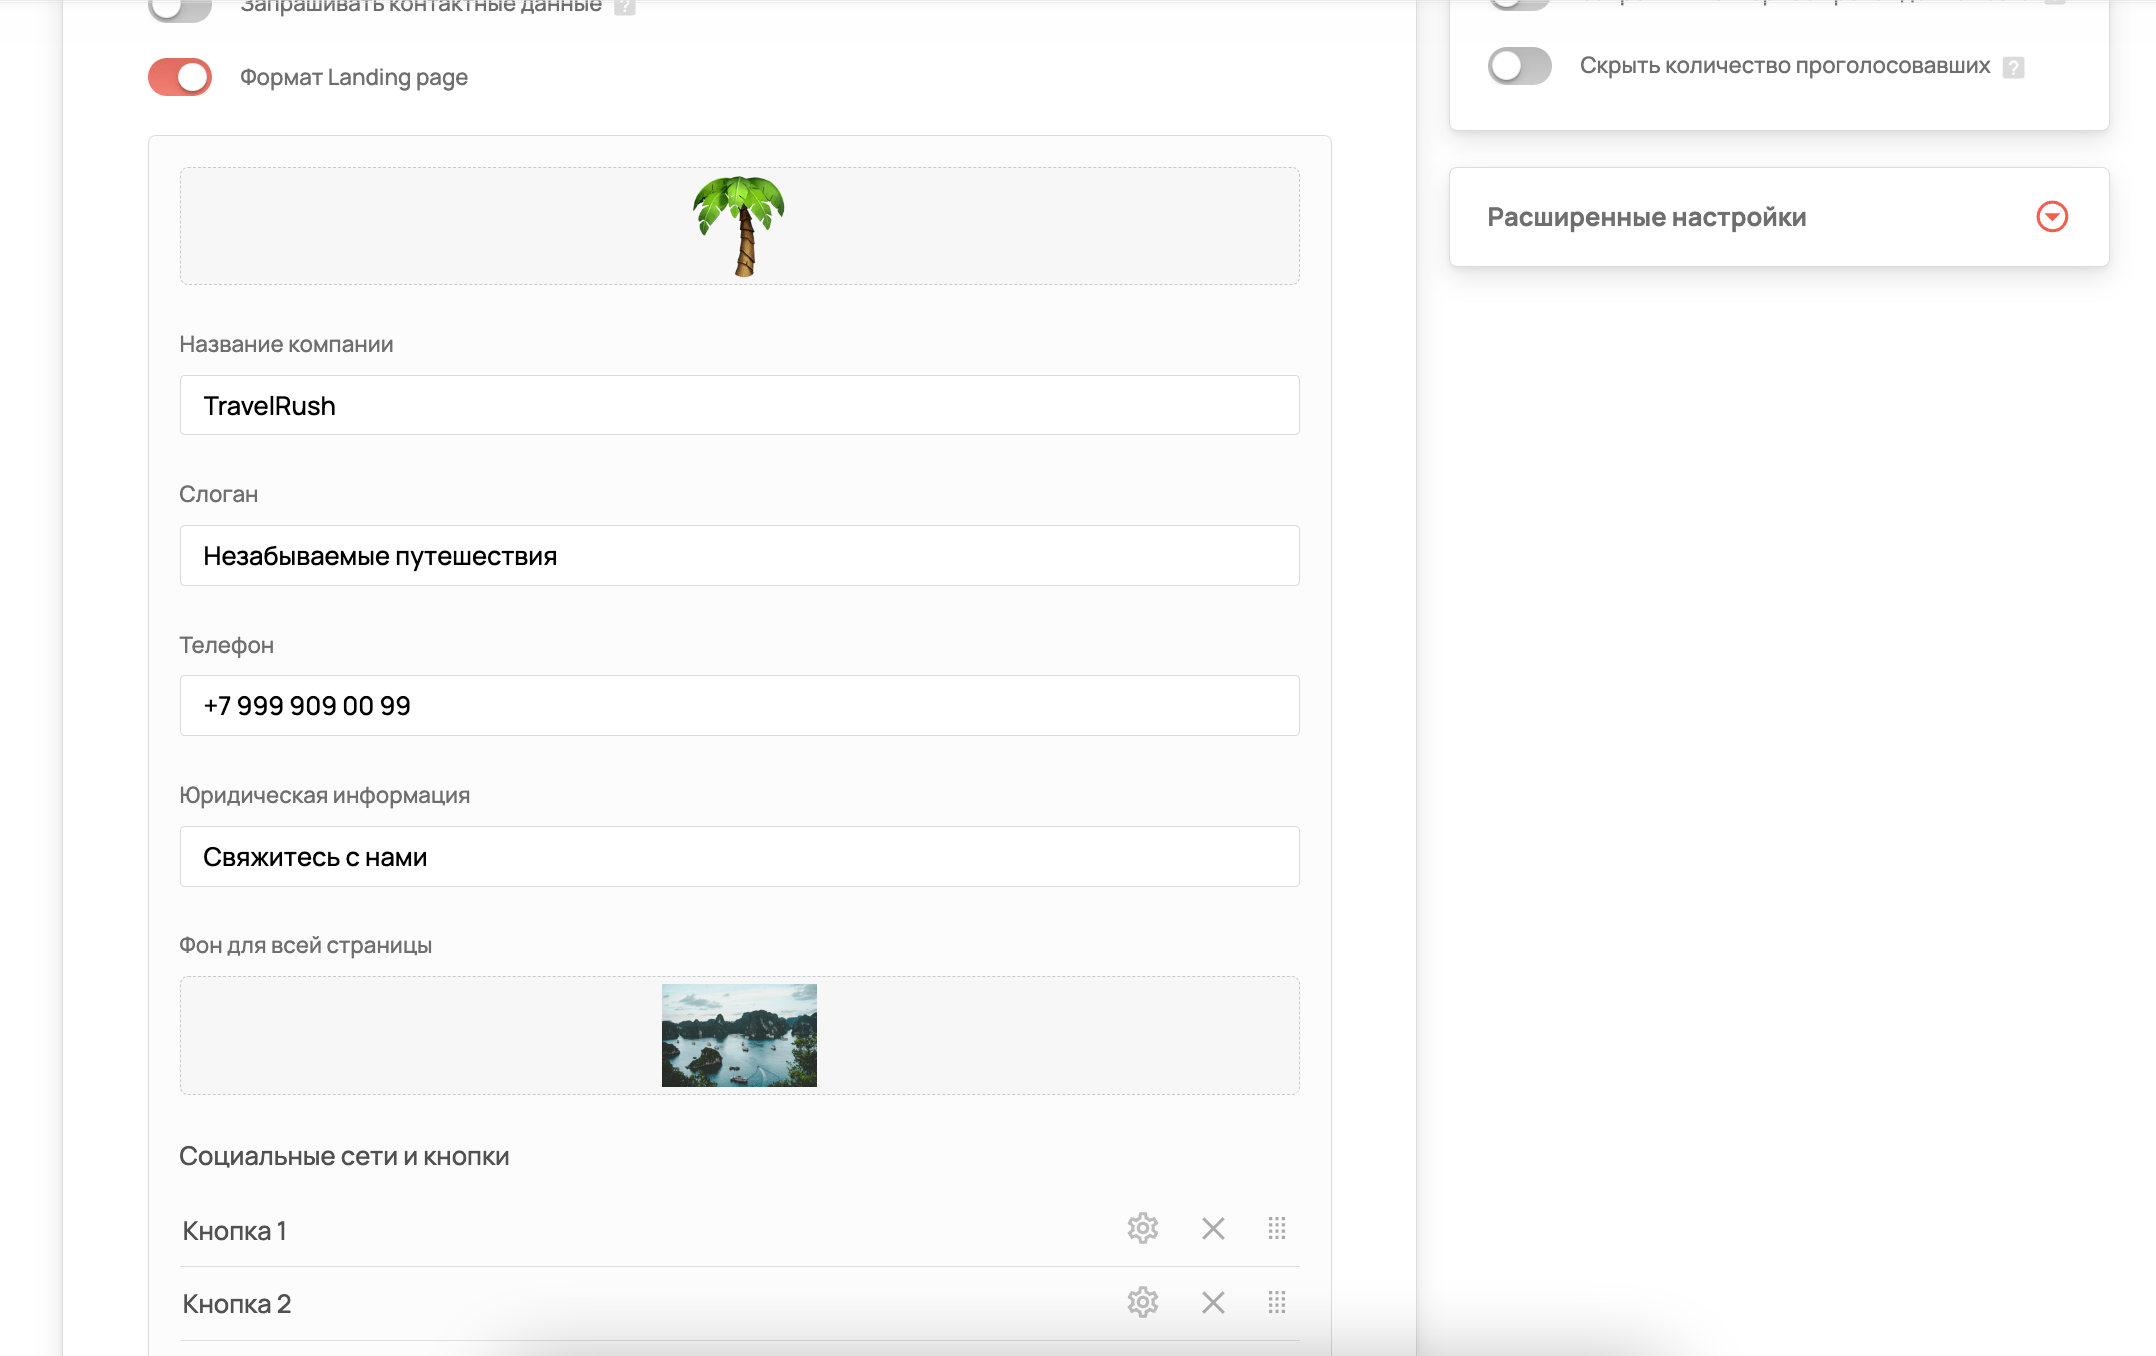Click the Социальные сети и кнопки heading
The image size is (2156, 1356).
[344, 1156]
